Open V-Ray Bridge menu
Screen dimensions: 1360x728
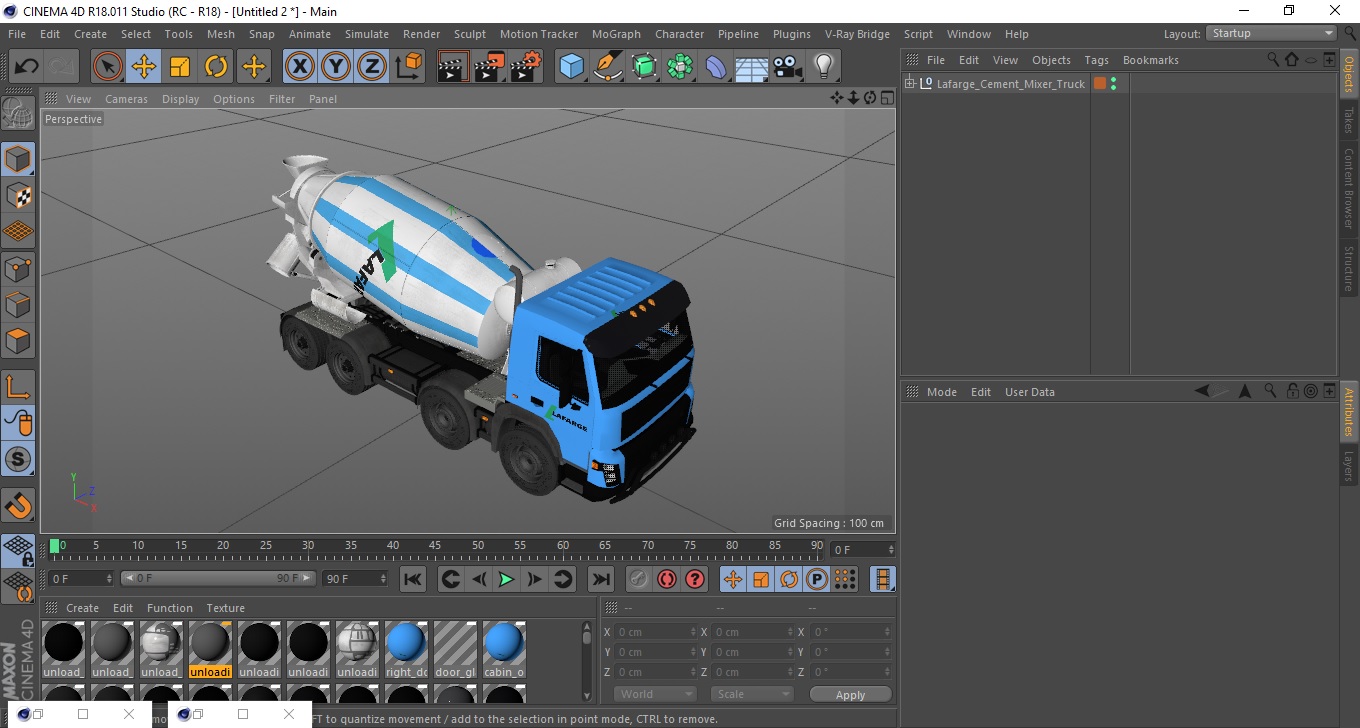[857, 34]
